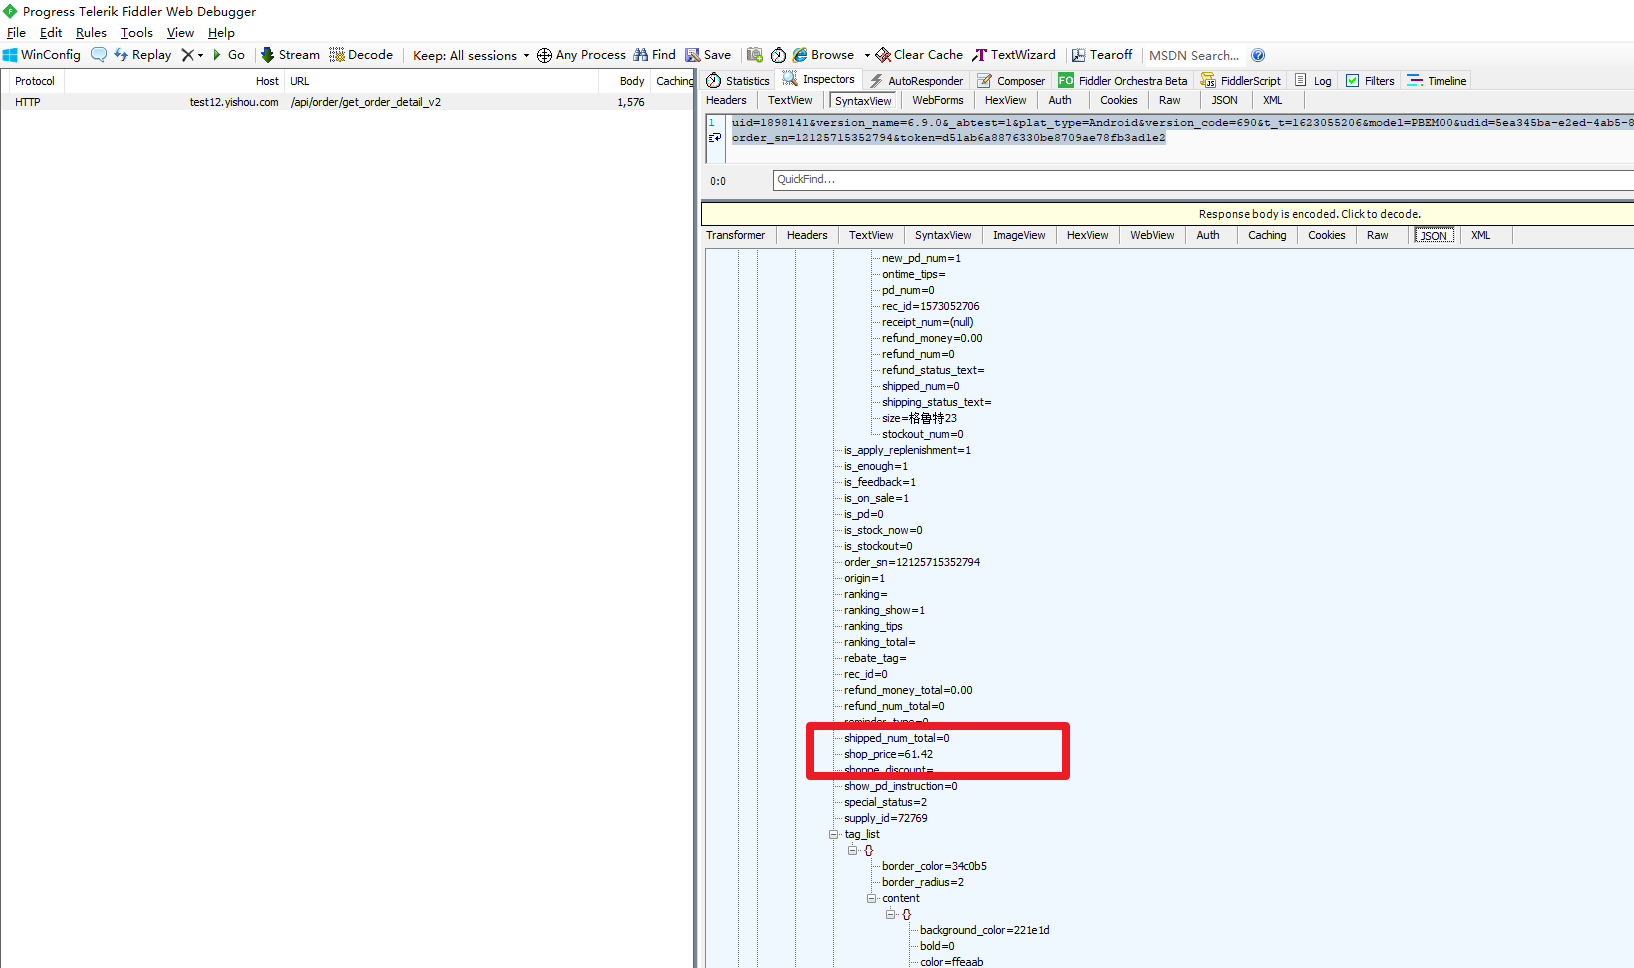Open FiddlerScript tab
Image resolution: width=1634 pixels, height=968 pixels.
click(x=1240, y=81)
